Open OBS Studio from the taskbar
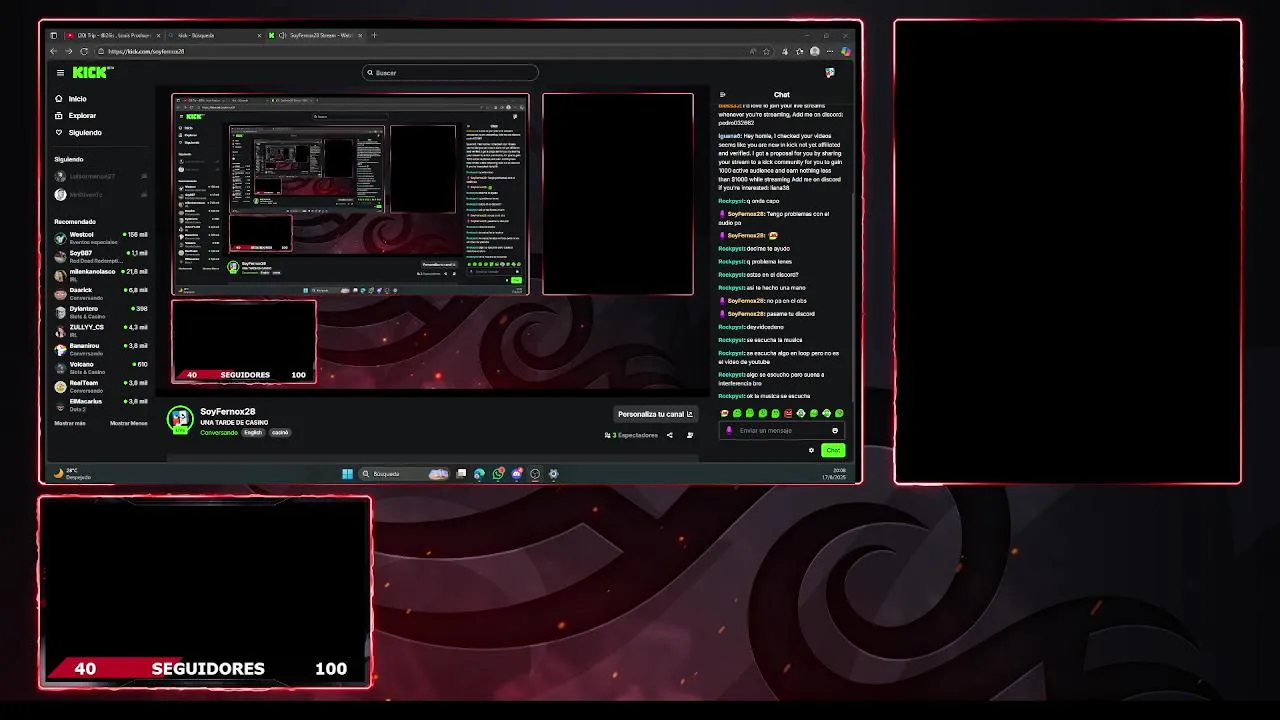 [535, 474]
